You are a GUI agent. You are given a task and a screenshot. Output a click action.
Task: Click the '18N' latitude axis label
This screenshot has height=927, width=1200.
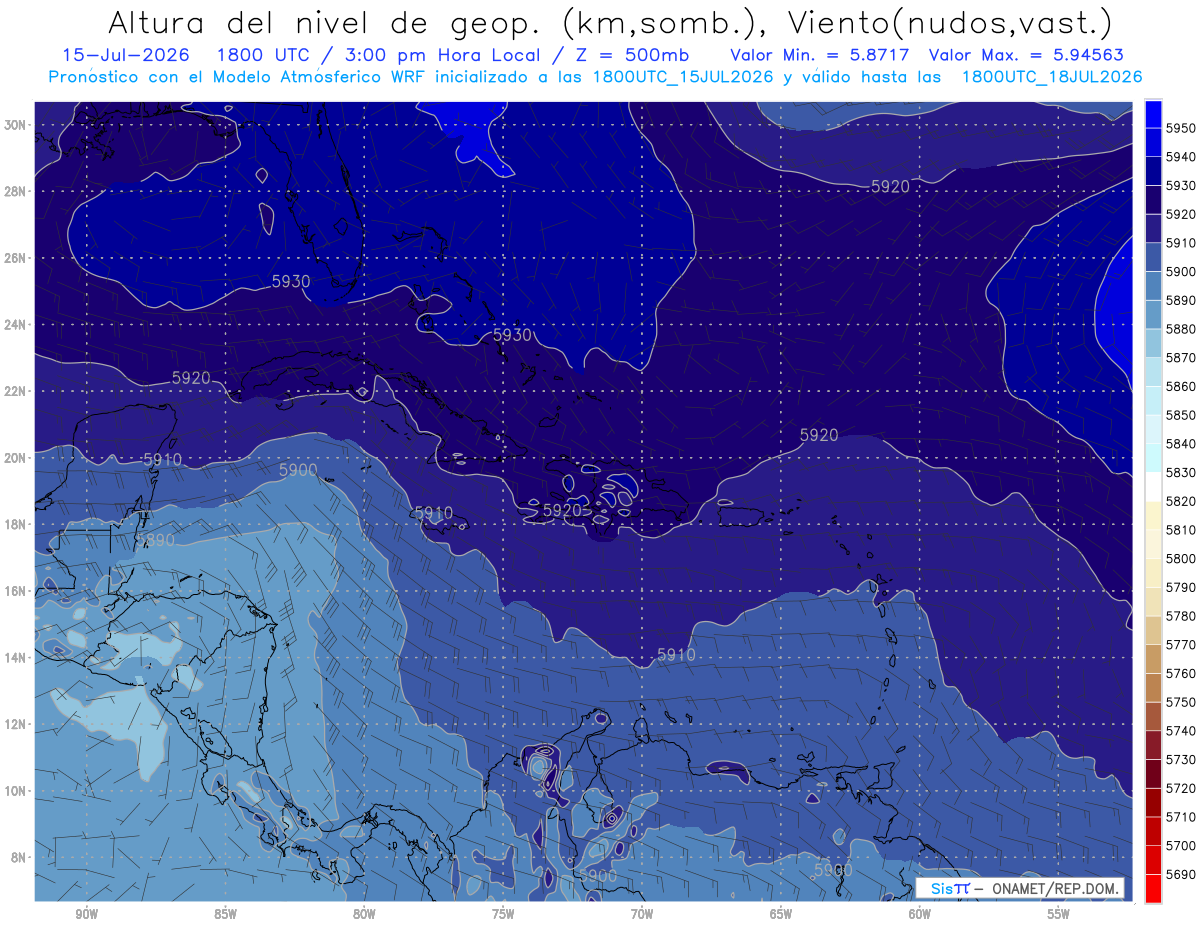click(x=15, y=524)
